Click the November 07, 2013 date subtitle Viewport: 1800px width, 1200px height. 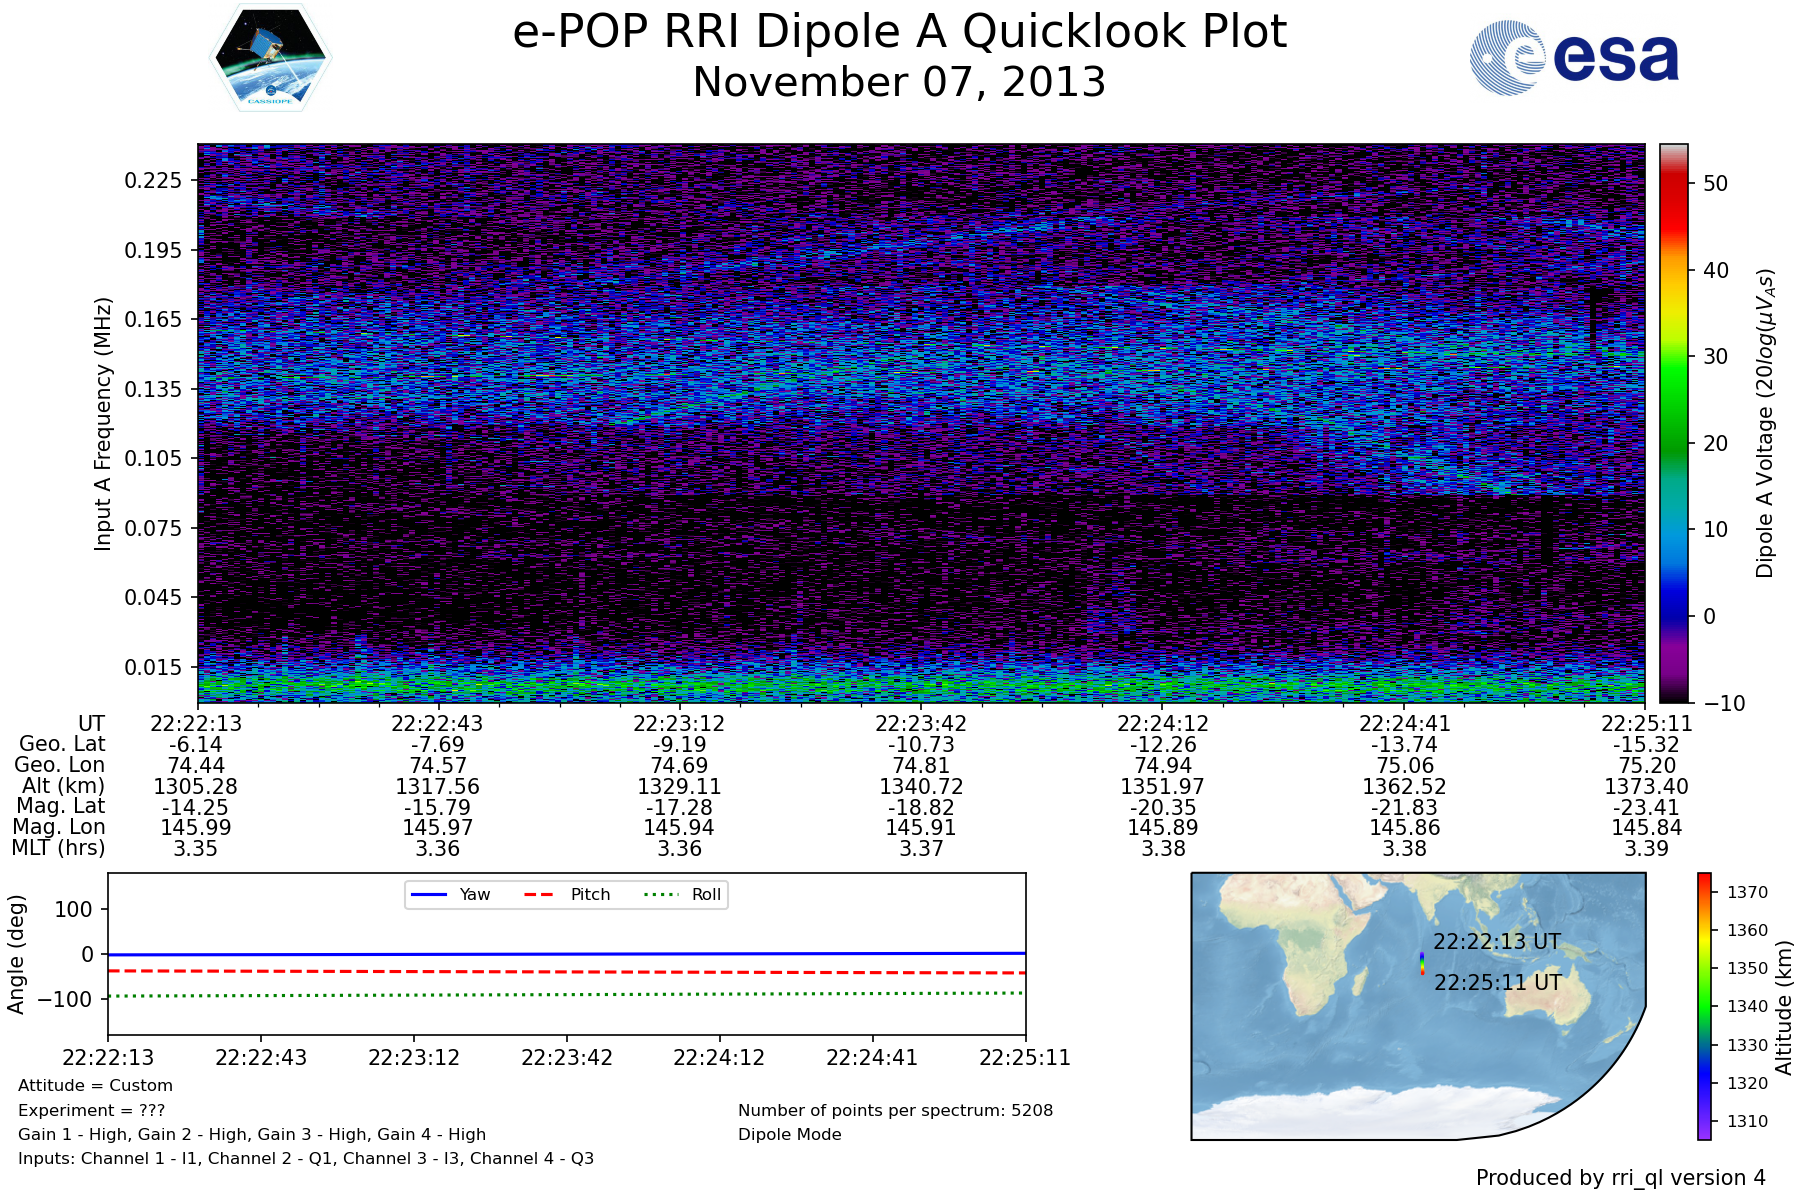click(899, 82)
